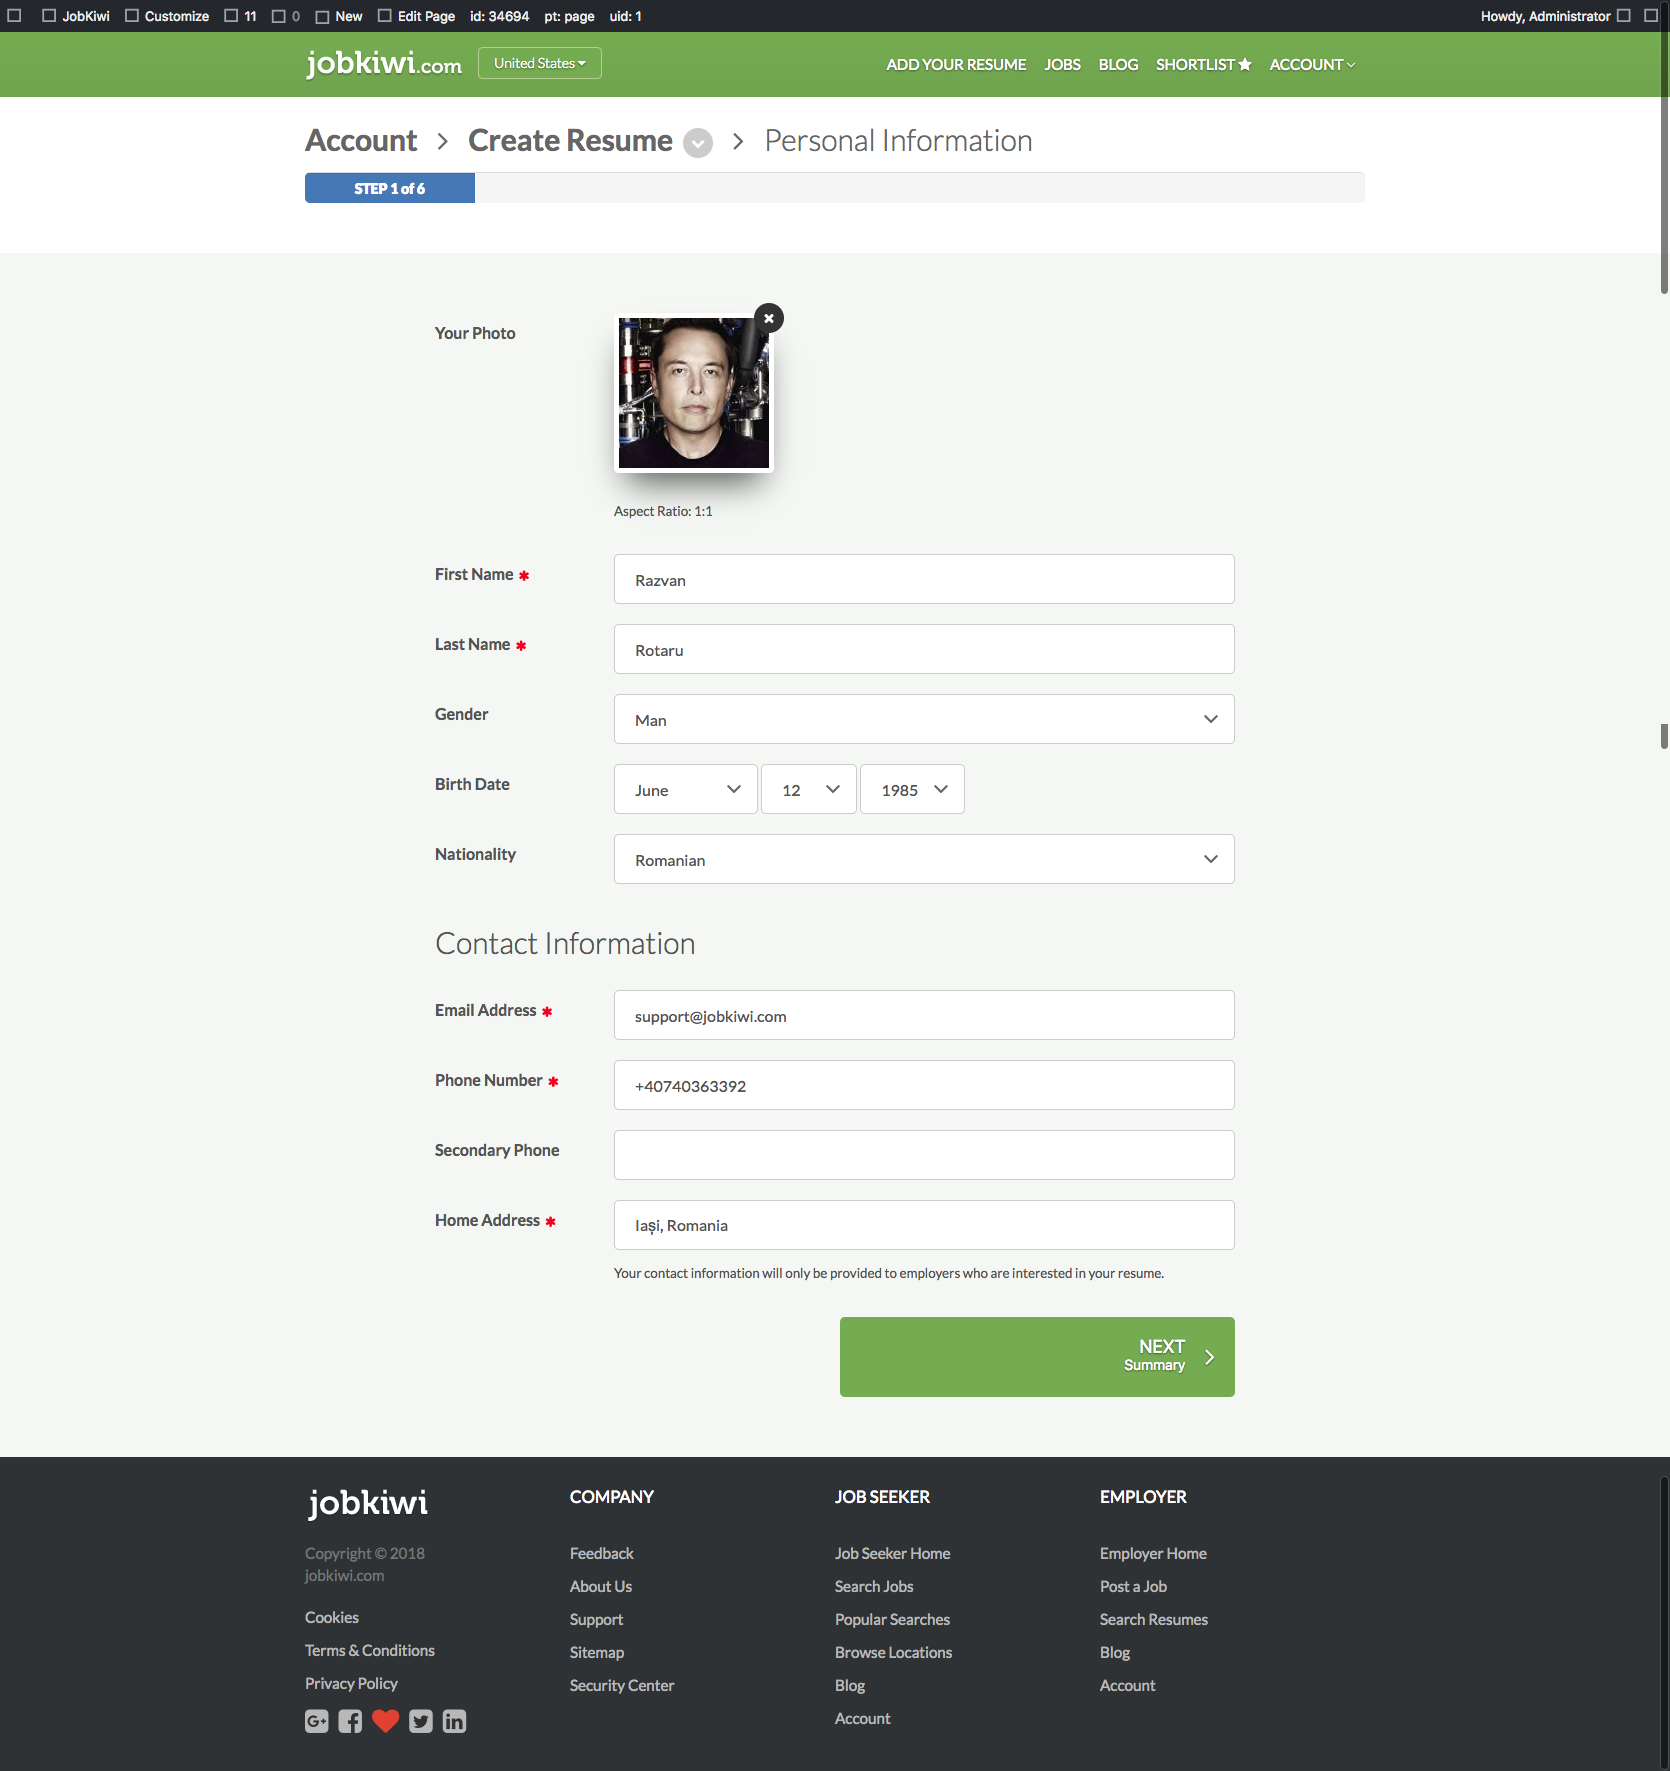The image size is (1670, 1771).
Task: Open the Nationality dropdown showing Romanian
Action: tap(924, 859)
